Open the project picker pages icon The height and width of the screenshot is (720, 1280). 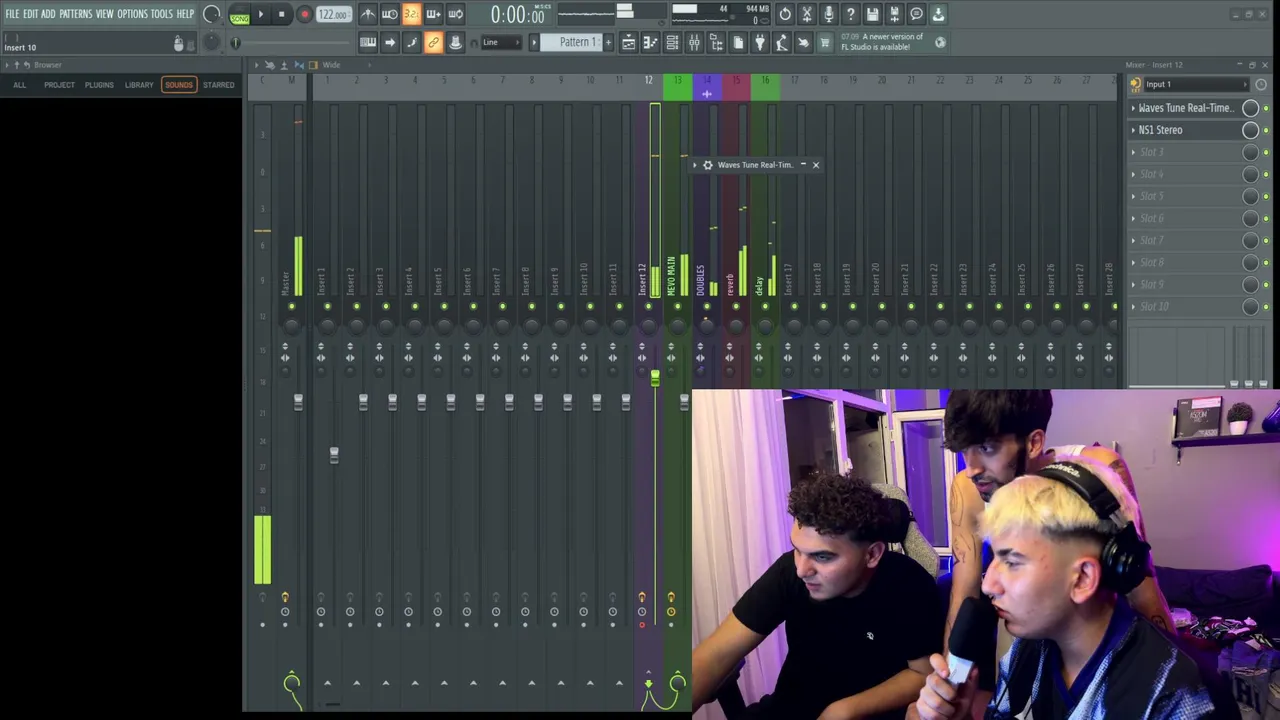pos(738,42)
